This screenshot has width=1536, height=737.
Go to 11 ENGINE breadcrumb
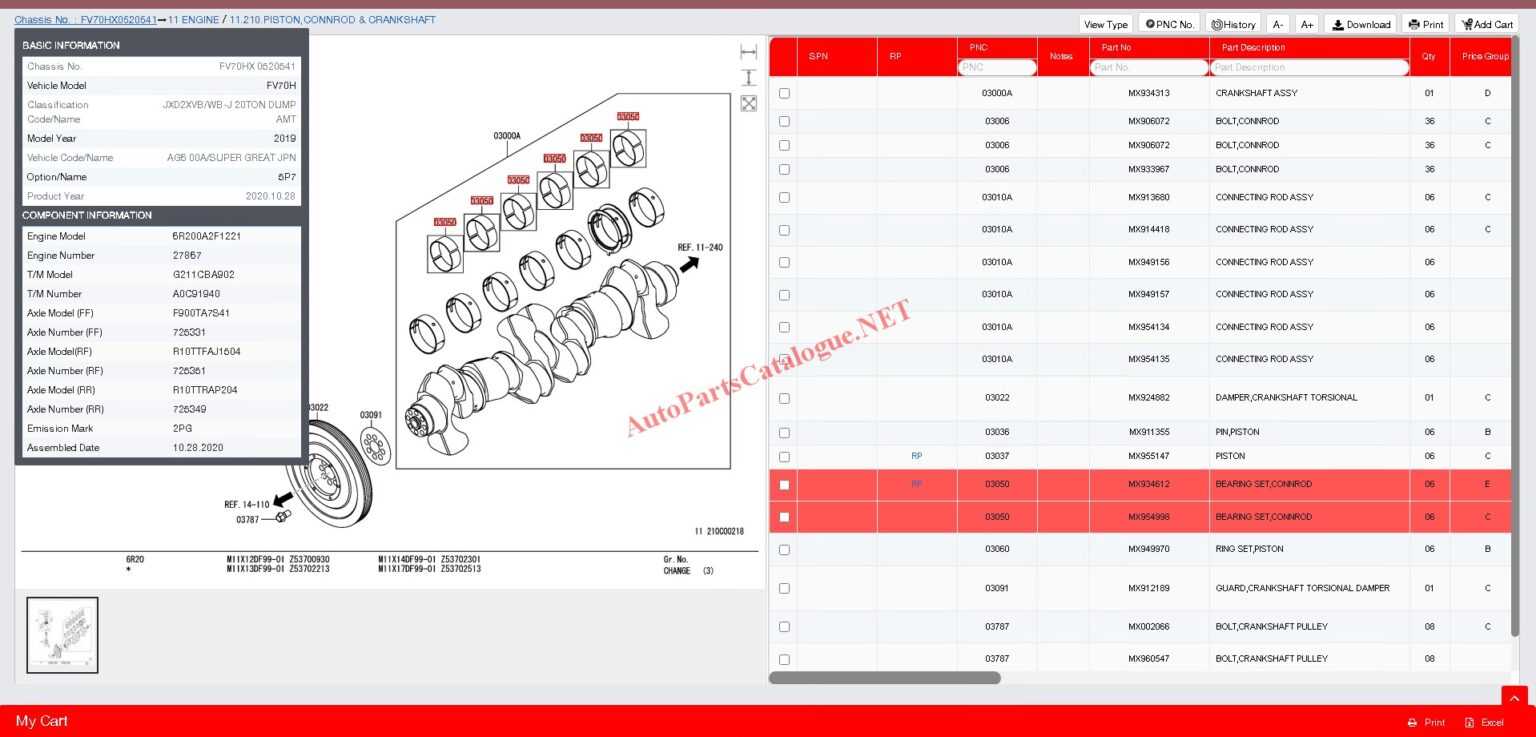pos(193,20)
